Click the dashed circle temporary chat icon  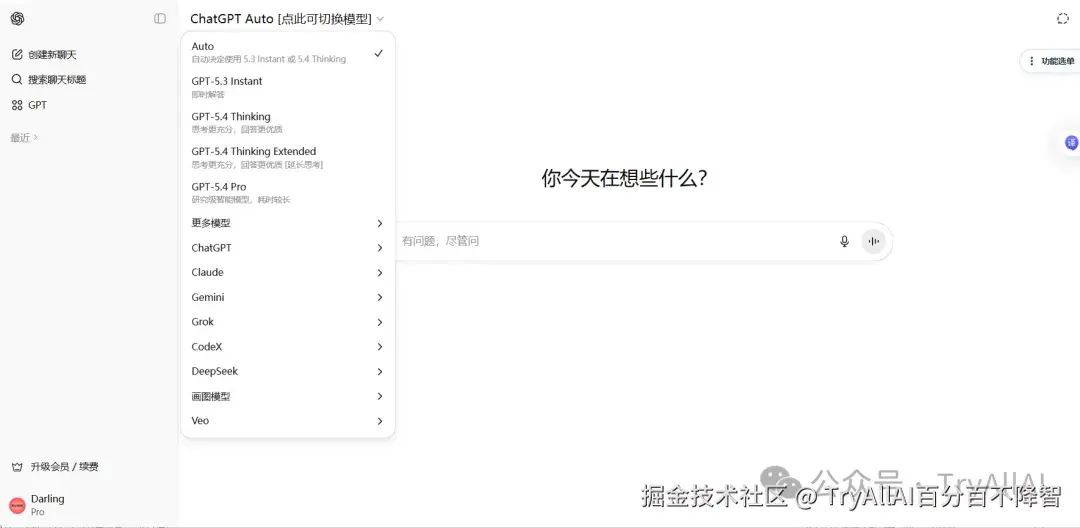coord(1063,19)
